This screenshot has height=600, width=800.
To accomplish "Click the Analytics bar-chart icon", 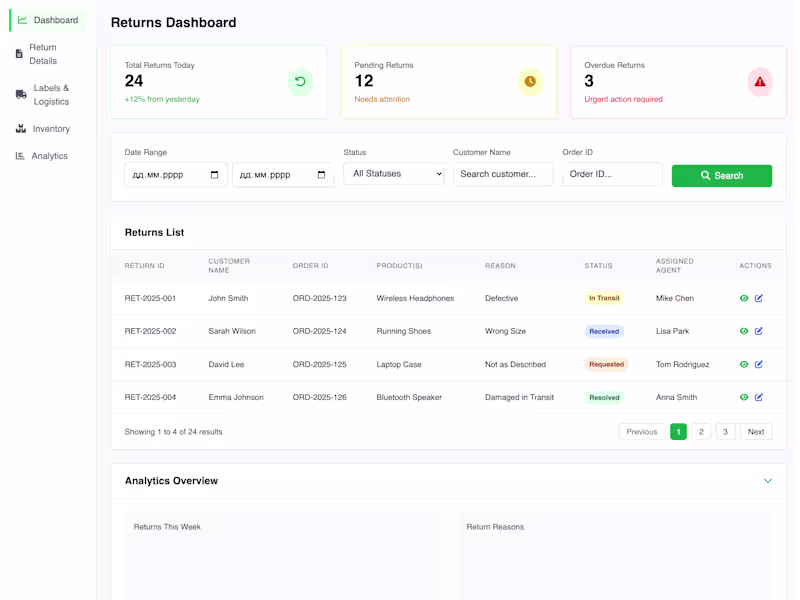I will point(22,155).
